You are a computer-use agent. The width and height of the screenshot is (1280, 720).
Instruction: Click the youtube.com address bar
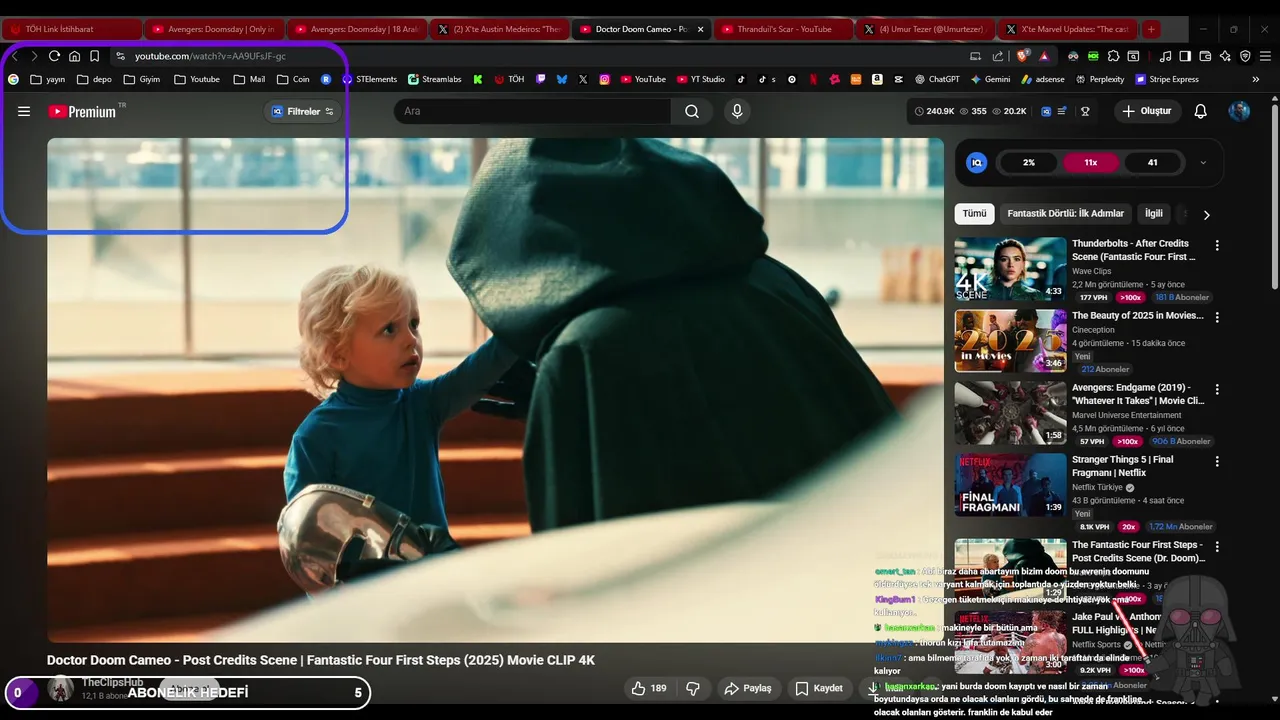pos(540,56)
